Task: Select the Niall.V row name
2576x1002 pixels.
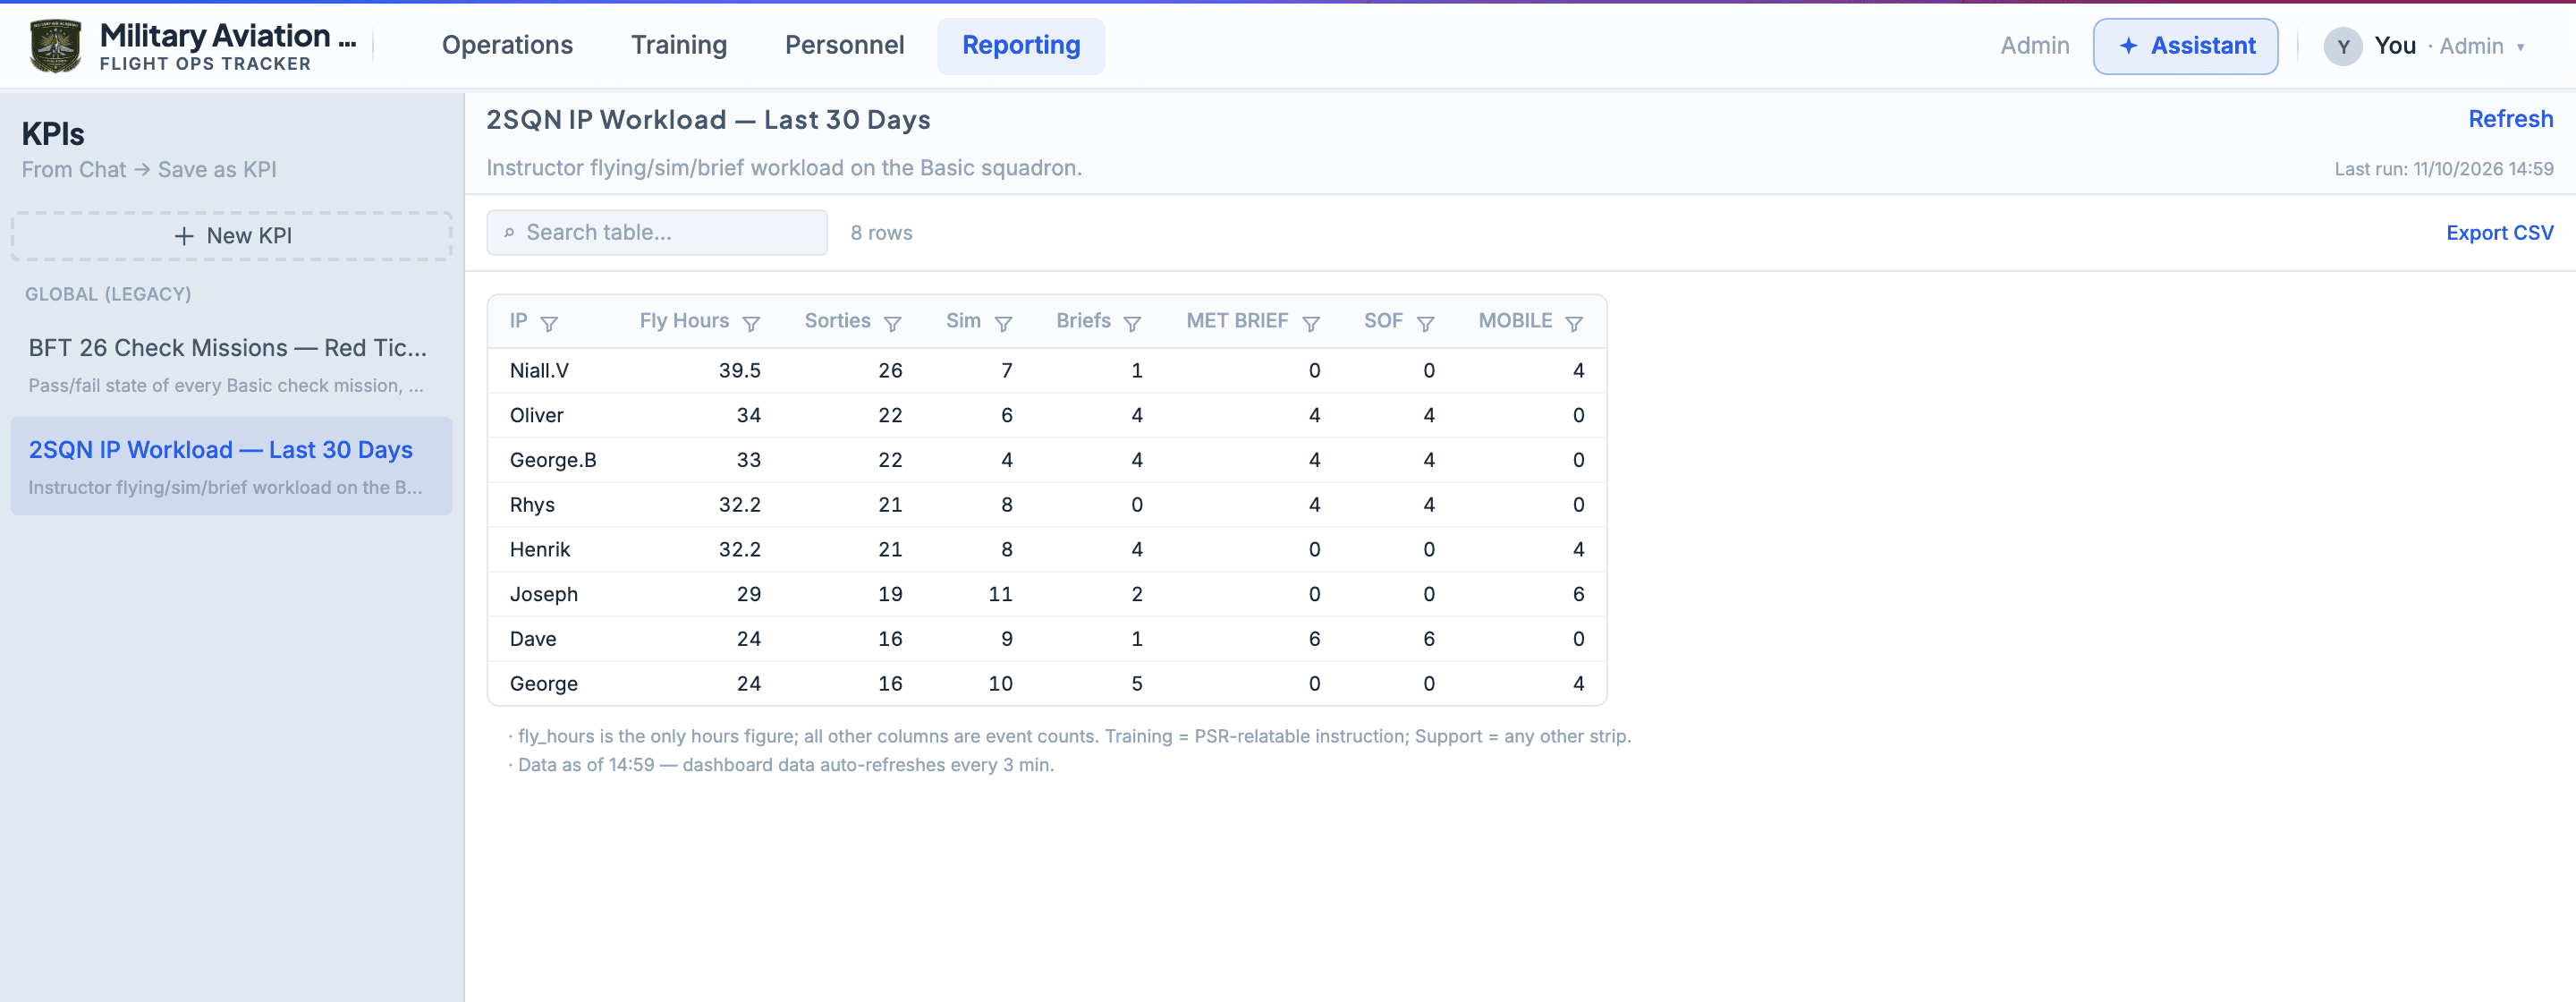Action: tap(539, 371)
